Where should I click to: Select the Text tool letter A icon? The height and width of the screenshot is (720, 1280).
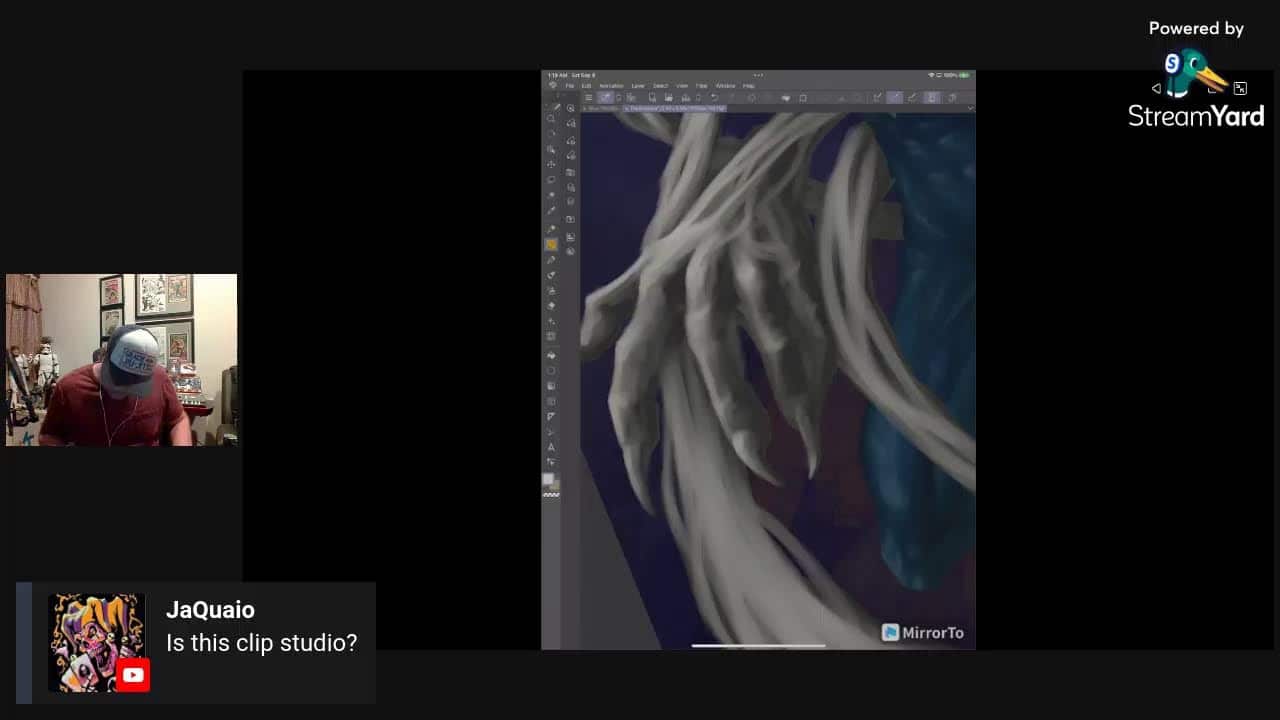pos(551,447)
